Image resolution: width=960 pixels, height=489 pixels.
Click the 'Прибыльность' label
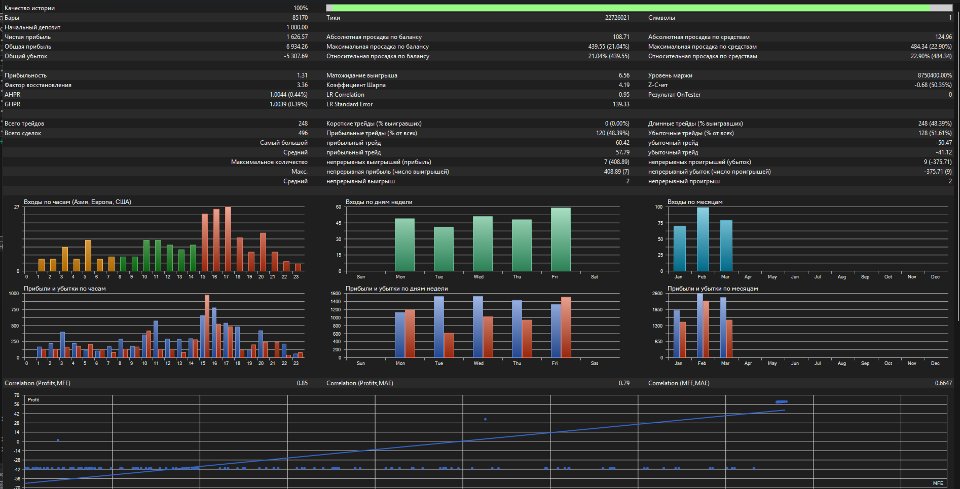point(25,75)
